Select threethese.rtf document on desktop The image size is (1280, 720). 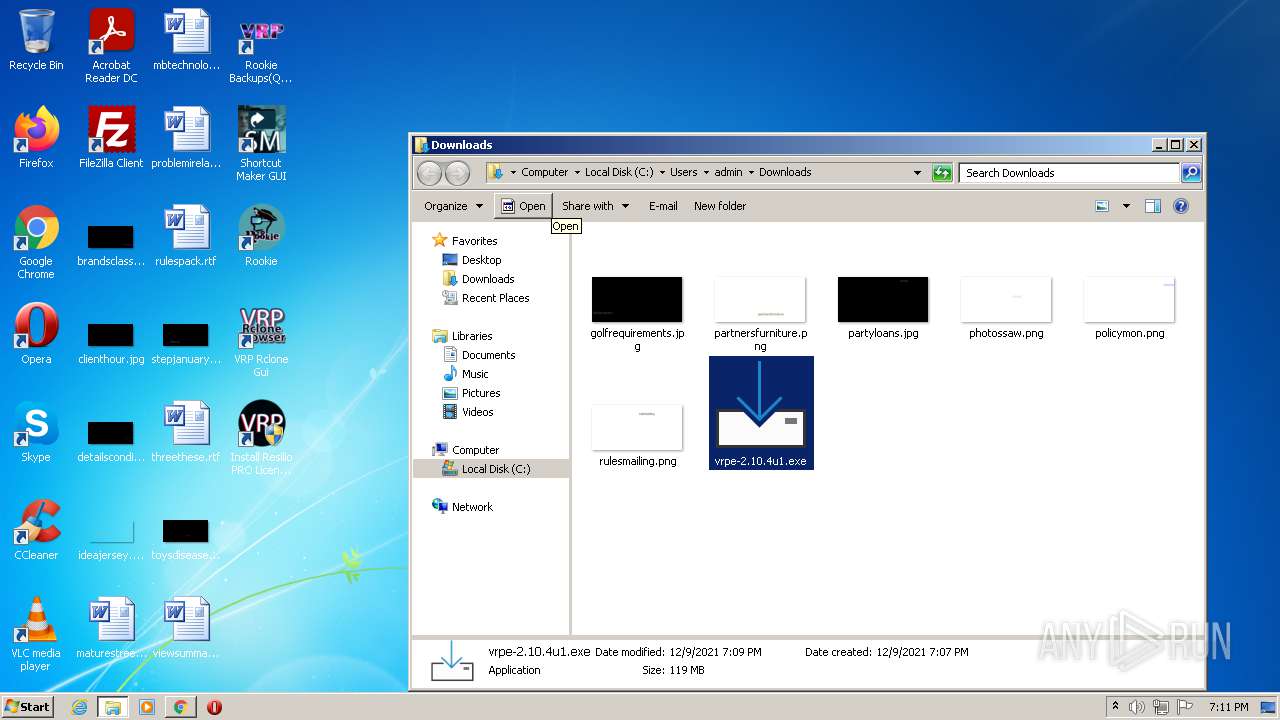click(x=186, y=432)
